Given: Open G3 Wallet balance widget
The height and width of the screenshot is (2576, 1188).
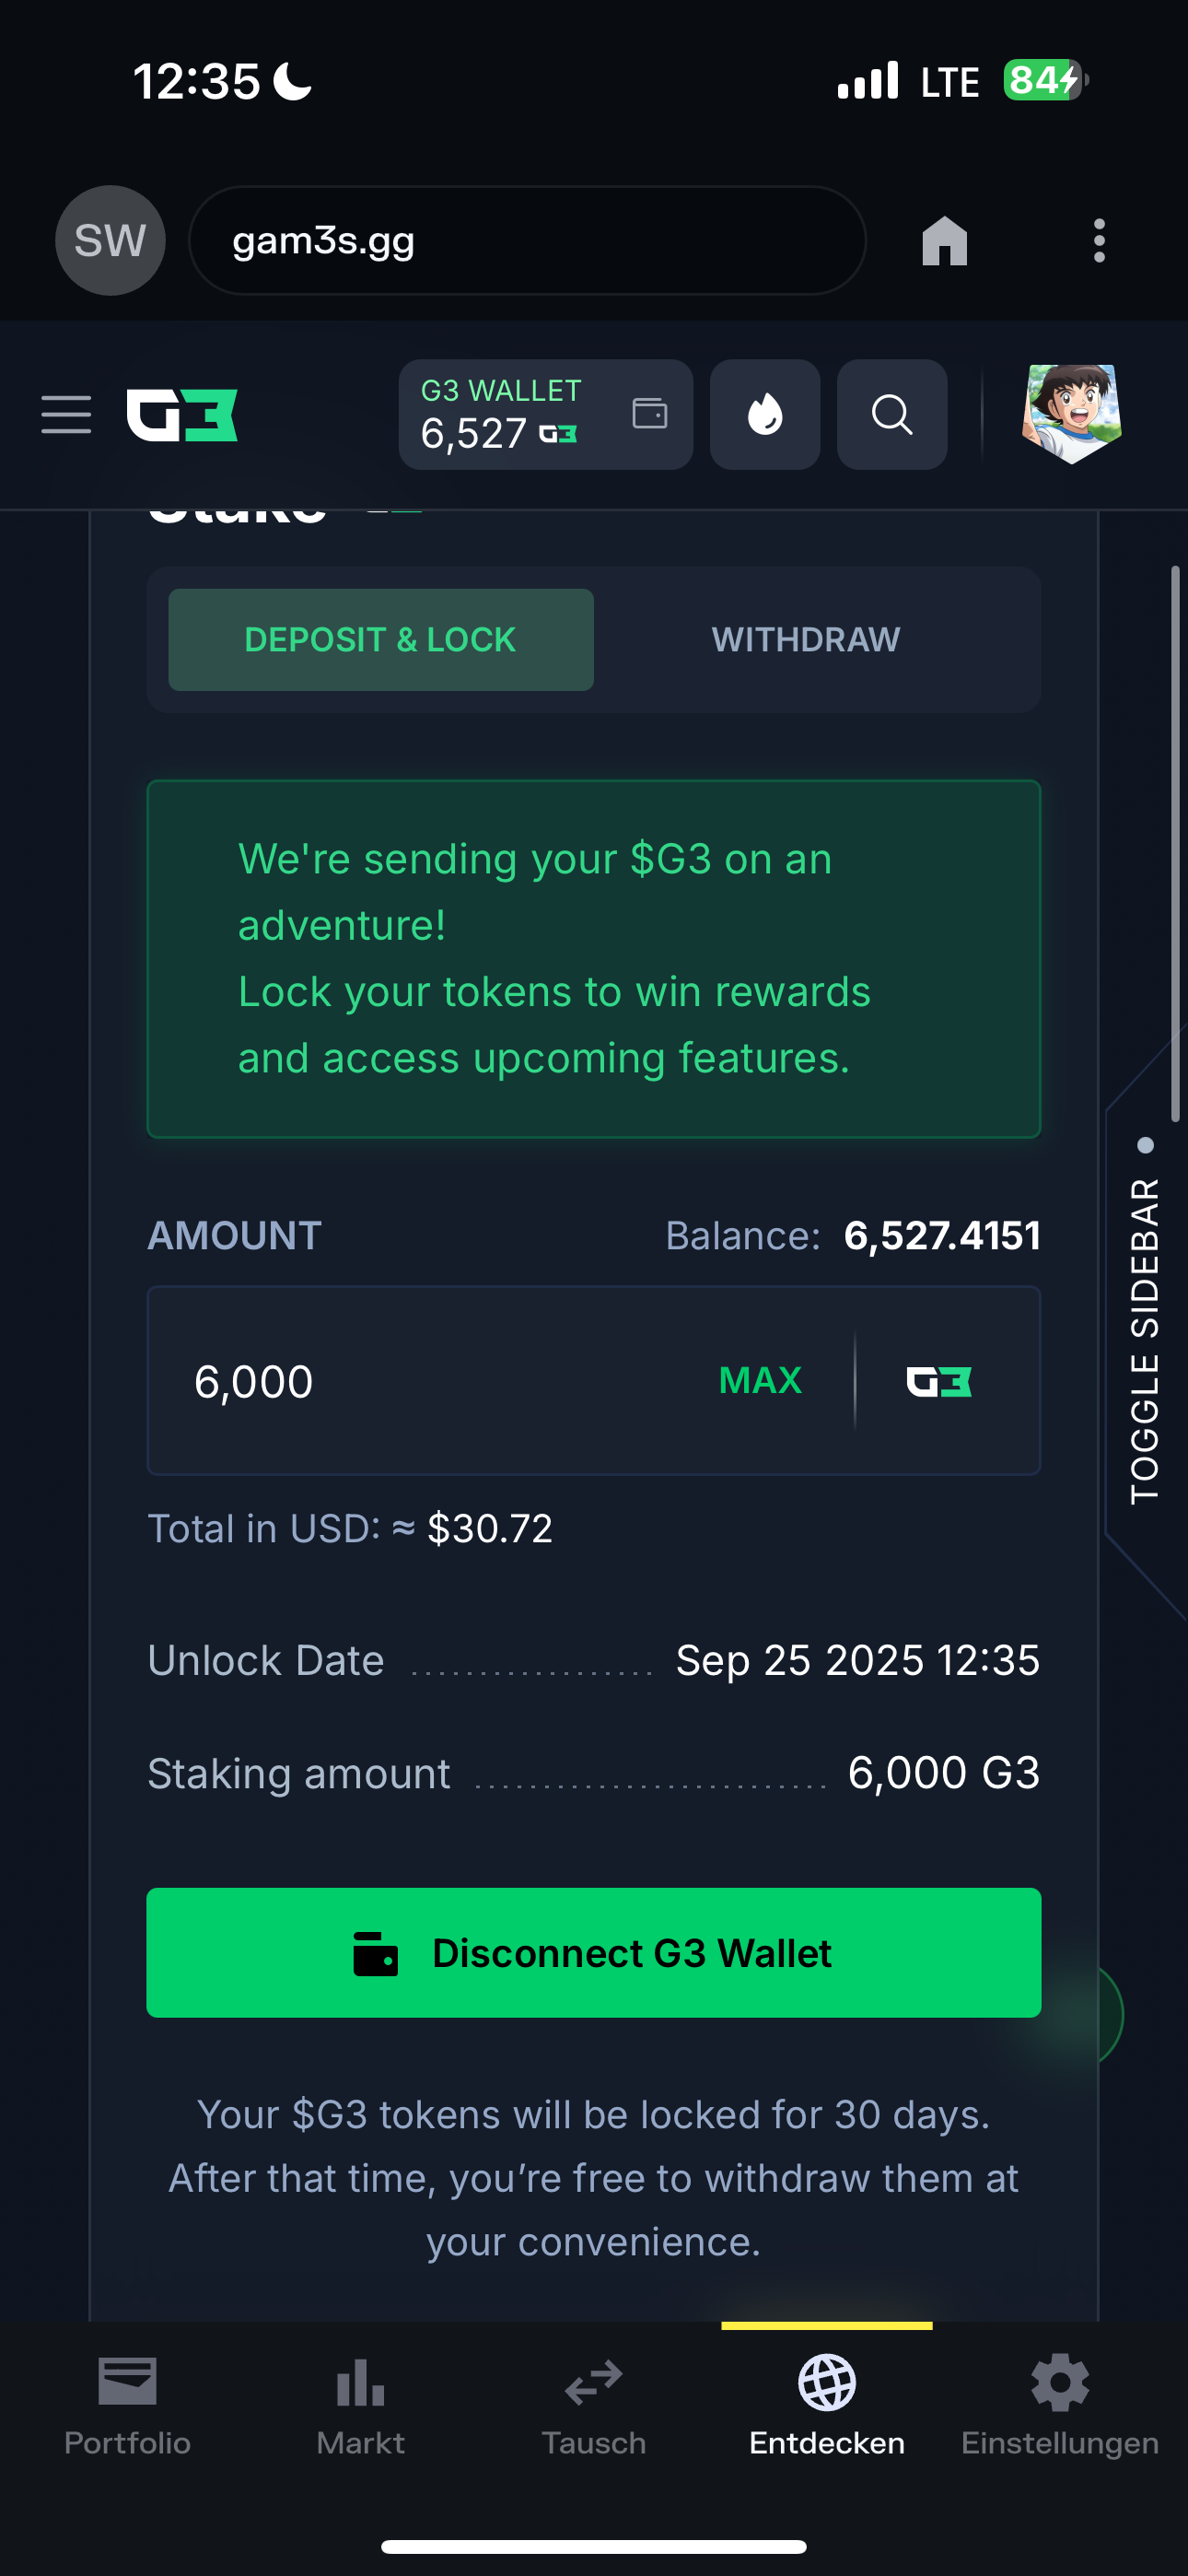Looking at the screenshot, I should (x=546, y=414).
